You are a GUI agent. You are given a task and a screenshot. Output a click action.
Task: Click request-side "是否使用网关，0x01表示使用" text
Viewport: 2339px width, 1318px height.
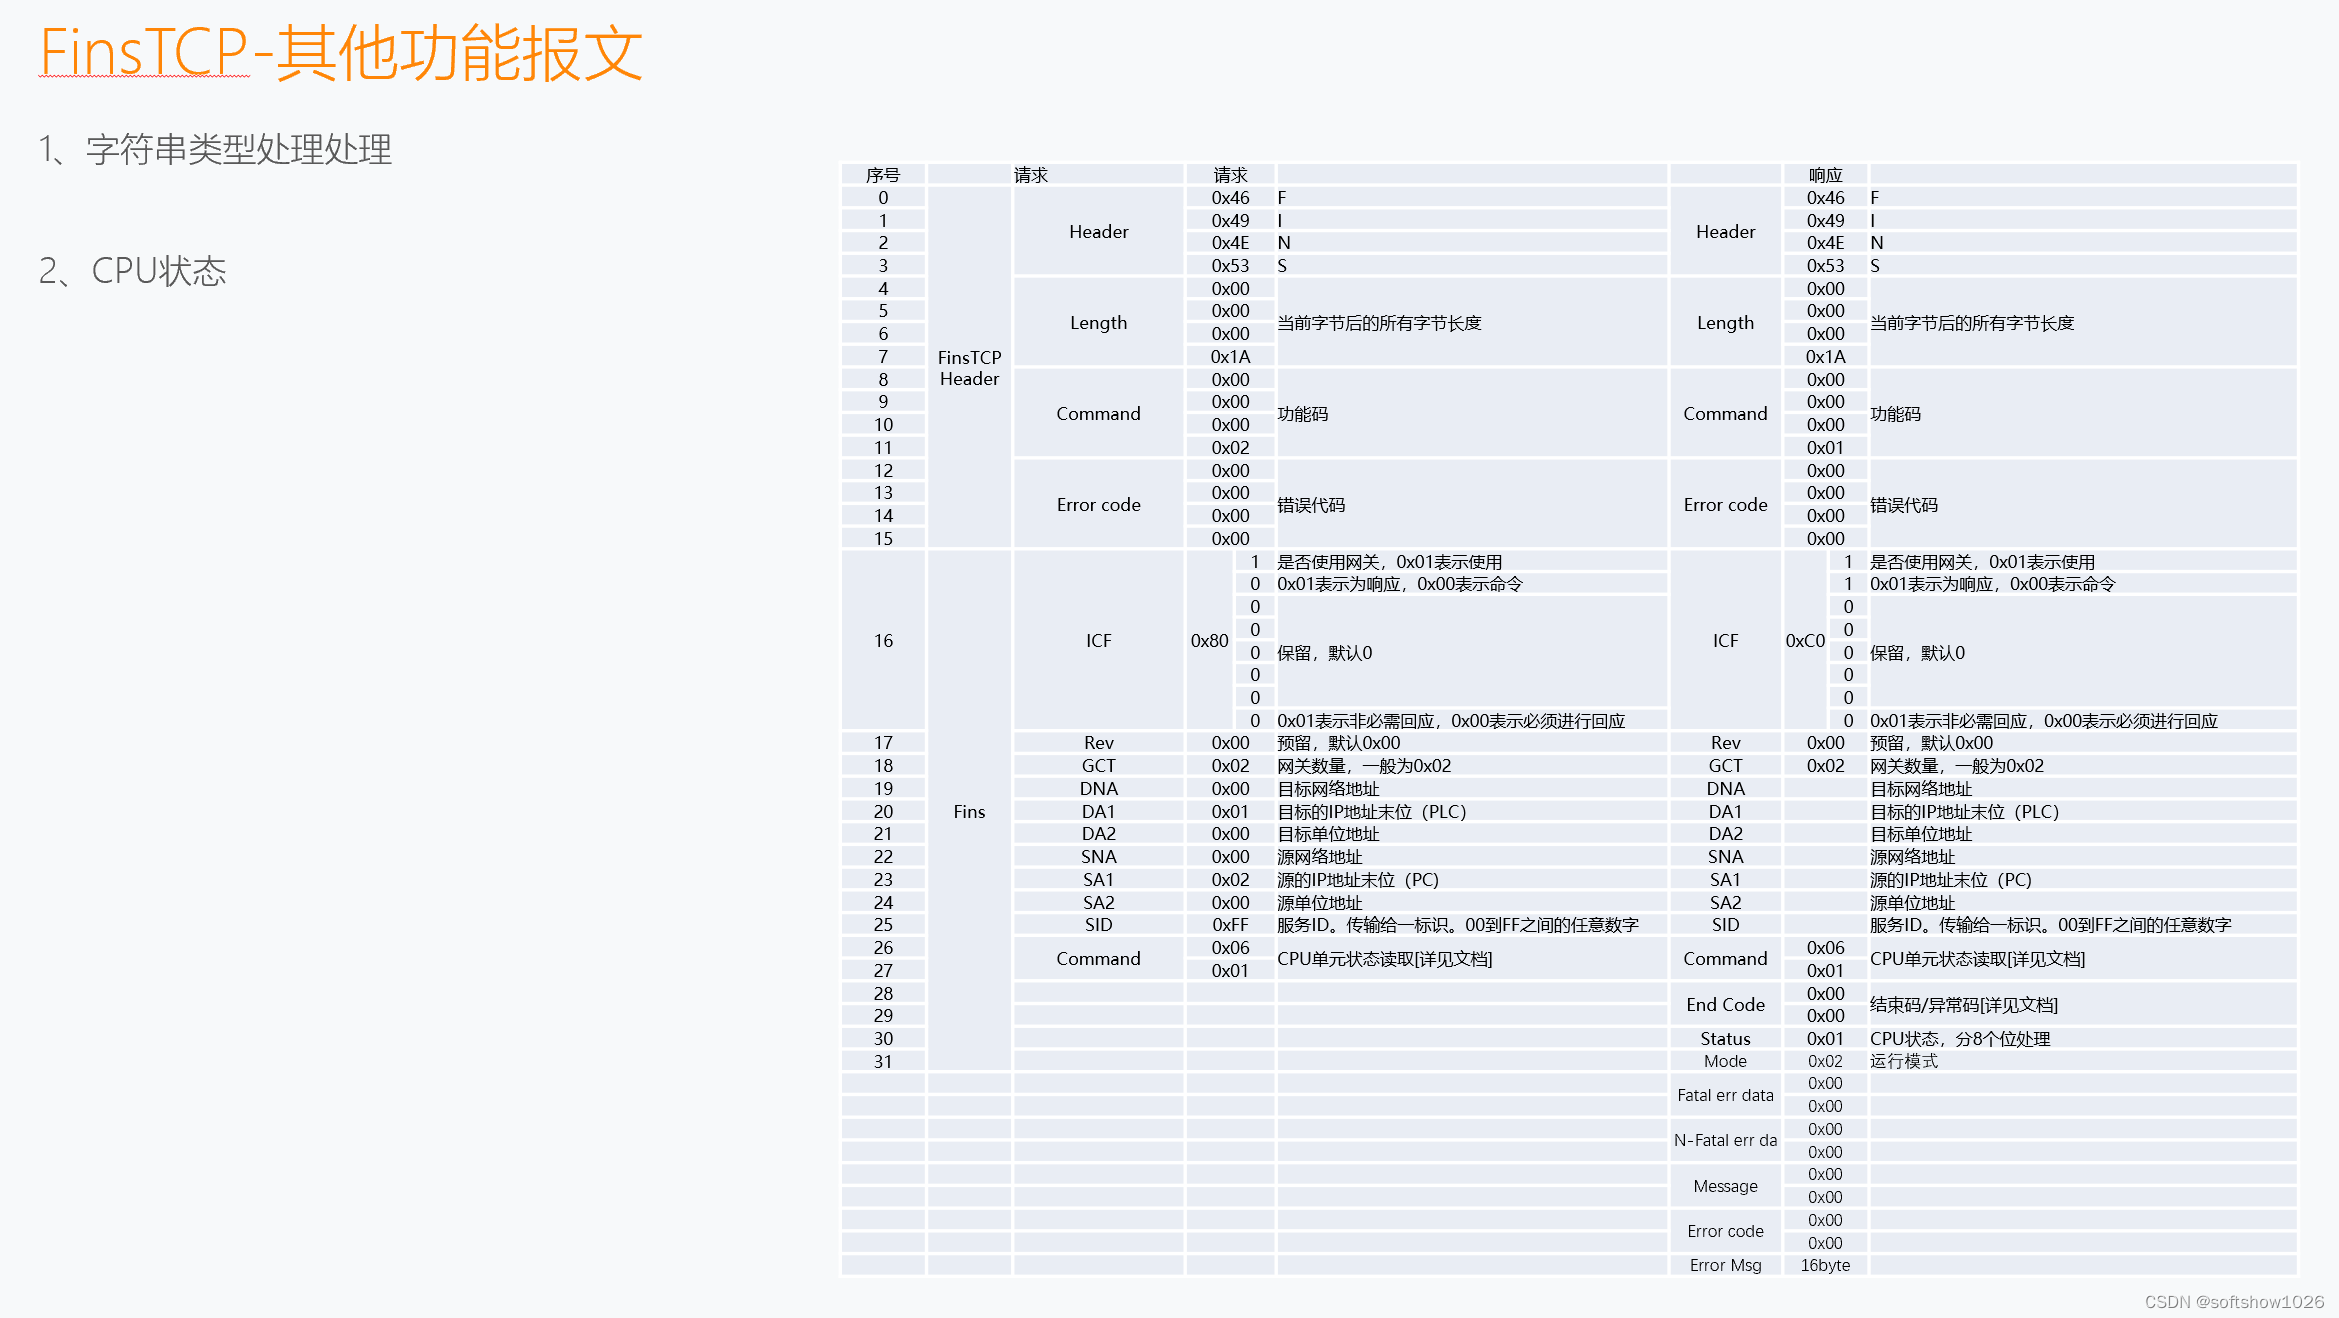(x=1389, y=562)
